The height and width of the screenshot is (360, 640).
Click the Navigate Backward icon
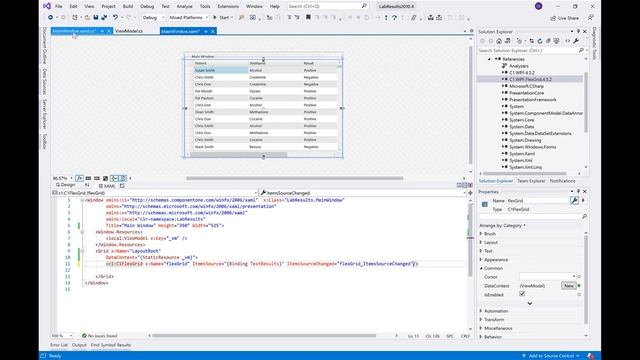tap(50, 18)
